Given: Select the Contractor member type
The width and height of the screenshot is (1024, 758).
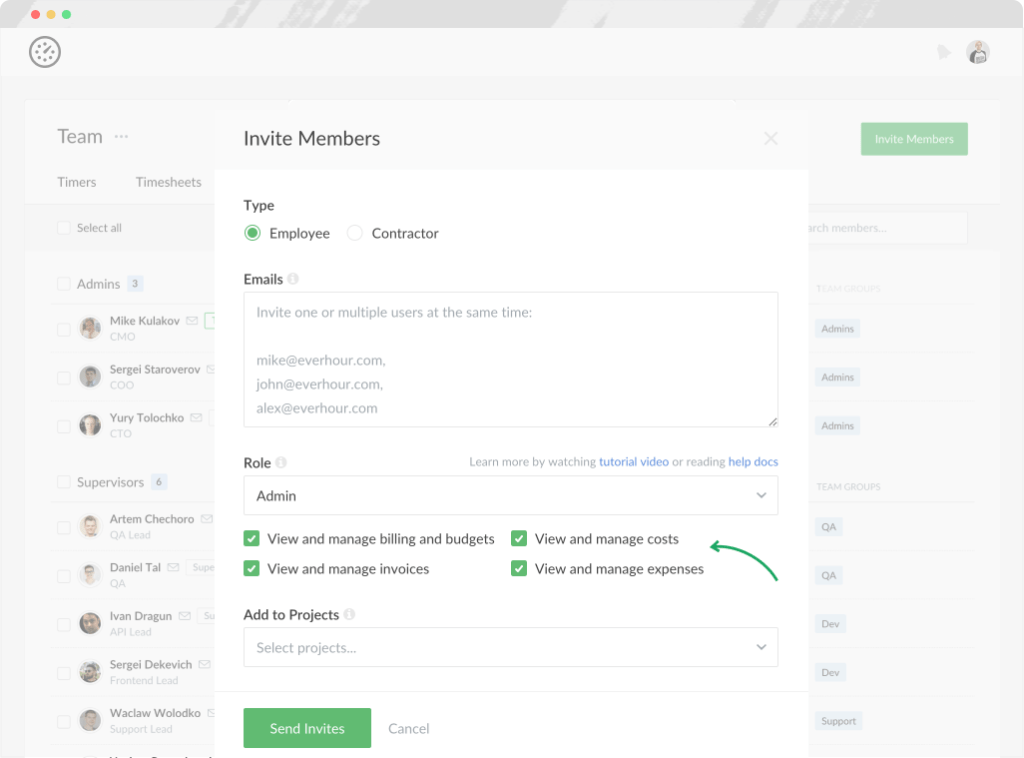Looking at the screenshot, I should click(x=355, y=232).
